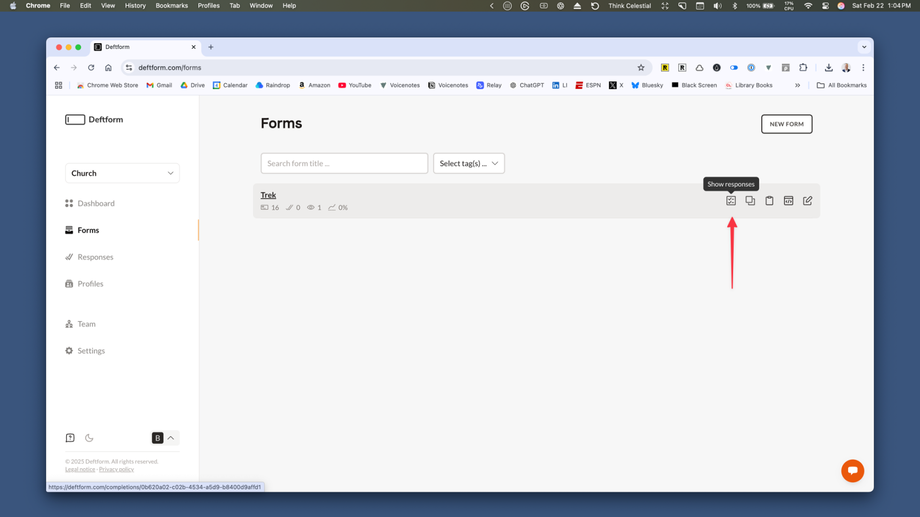Viewport: 920px width, 517px height.
Task: Open the Calendar bookmark
Action: coord(230,85)
